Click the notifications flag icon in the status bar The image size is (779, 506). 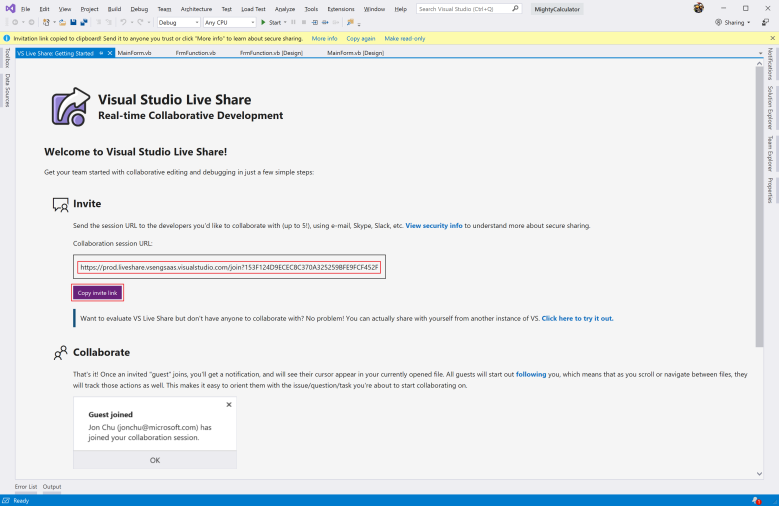[756, 501]
